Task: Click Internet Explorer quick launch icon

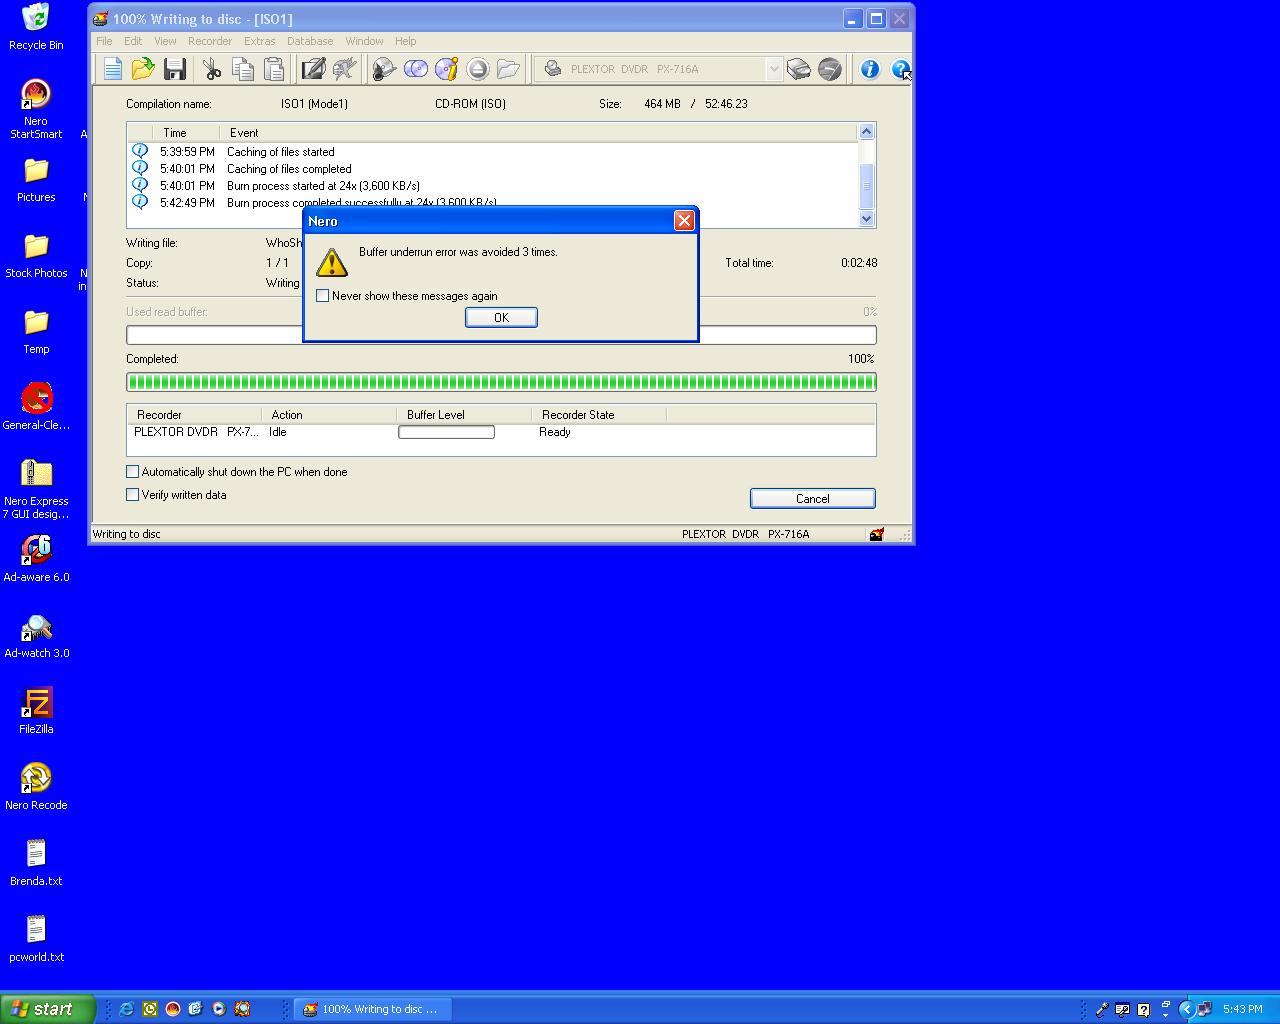Action: tap(126, 1009)
